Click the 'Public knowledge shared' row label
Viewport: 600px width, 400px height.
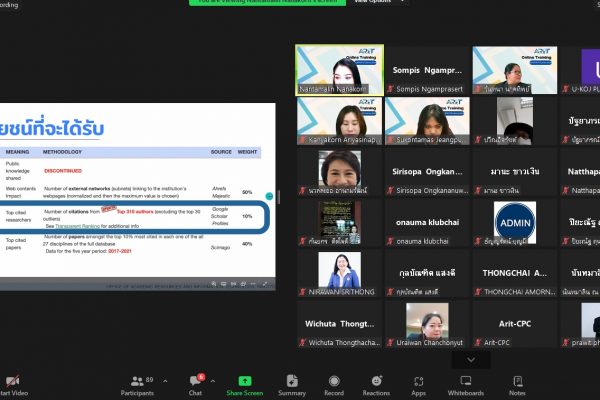17,171
